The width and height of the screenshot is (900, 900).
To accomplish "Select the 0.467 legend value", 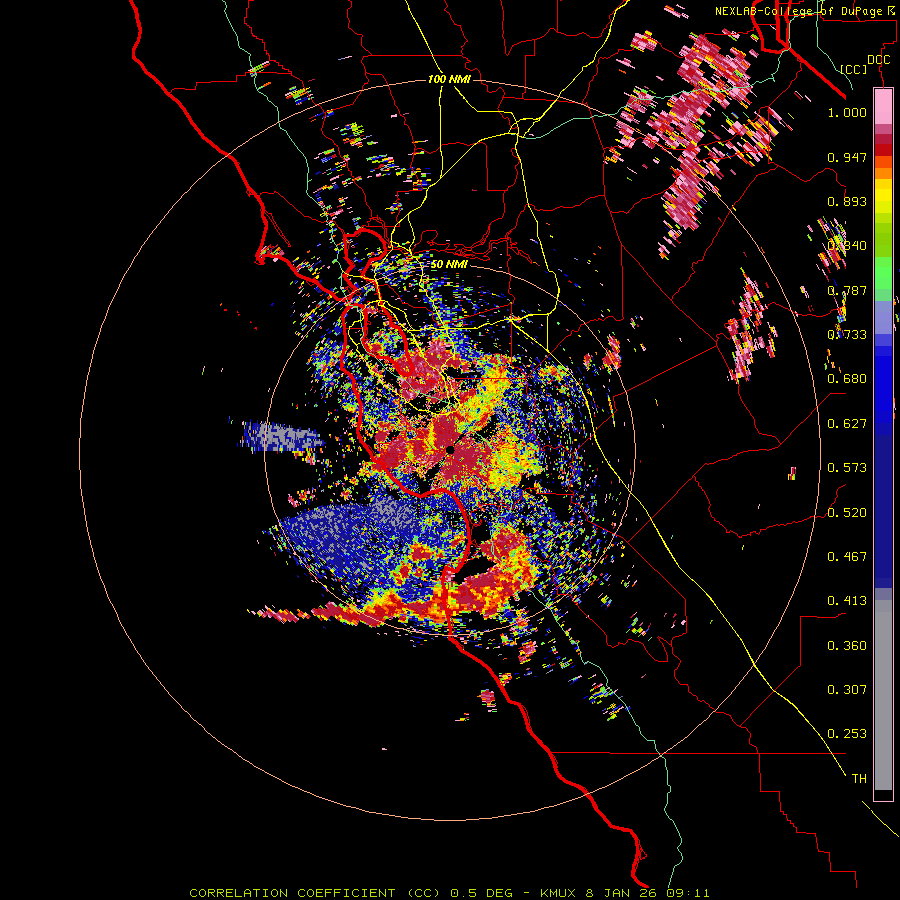I will [x=847, y=557].
